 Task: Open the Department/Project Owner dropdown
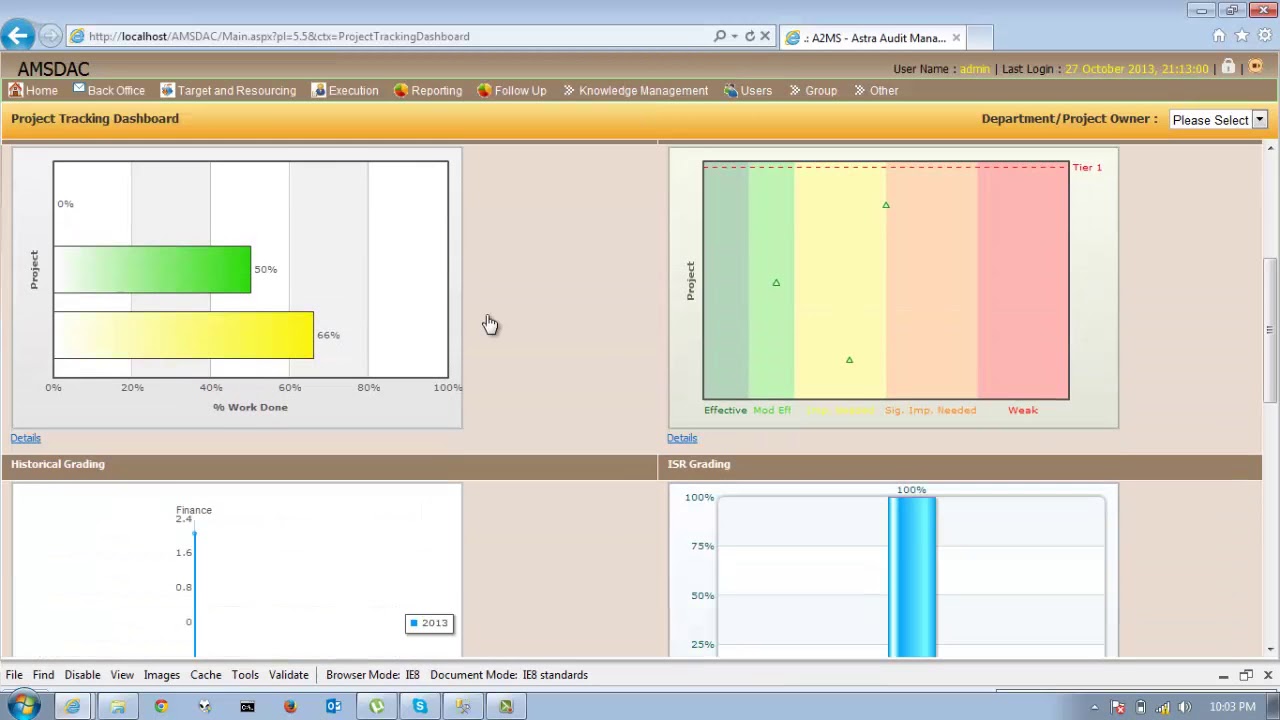[x=1218, y=120]
